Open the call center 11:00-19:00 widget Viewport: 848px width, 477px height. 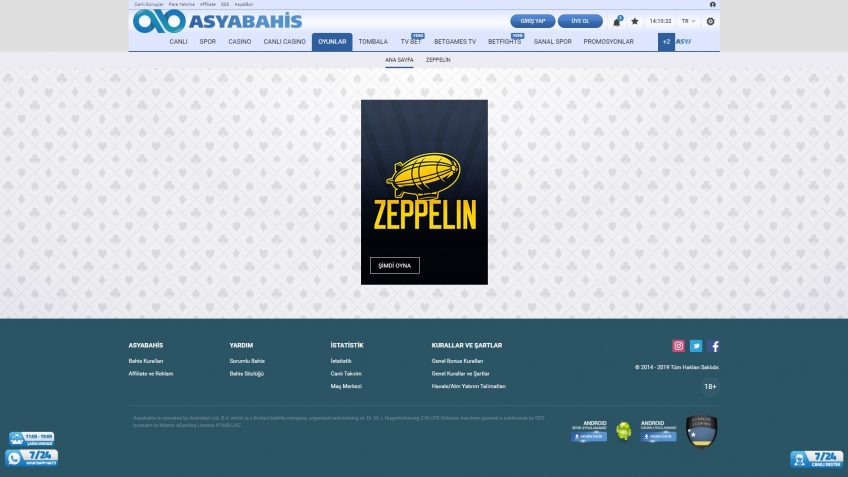click(32, 439)
